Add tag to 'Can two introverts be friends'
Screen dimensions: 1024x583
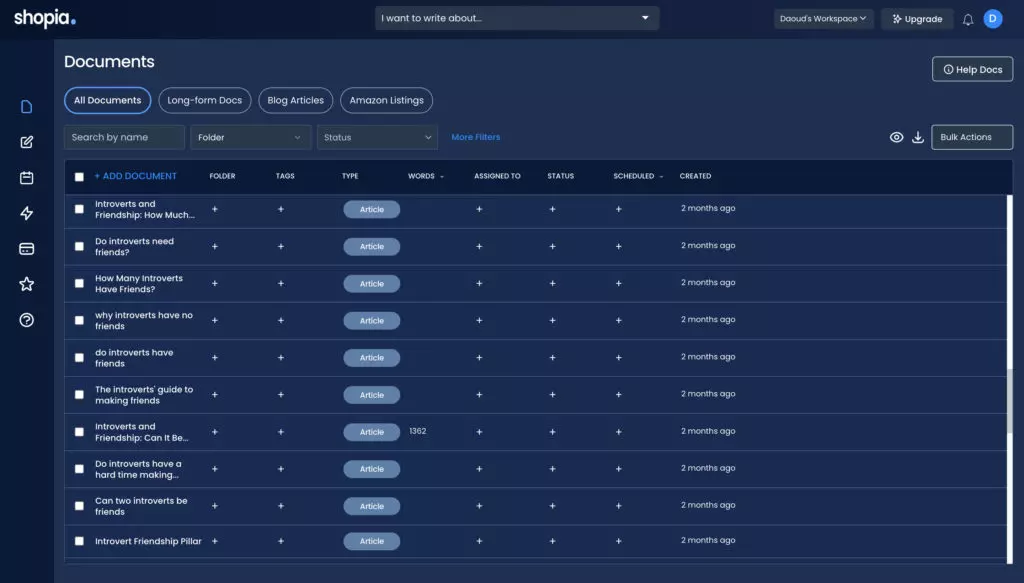(281, 506)
